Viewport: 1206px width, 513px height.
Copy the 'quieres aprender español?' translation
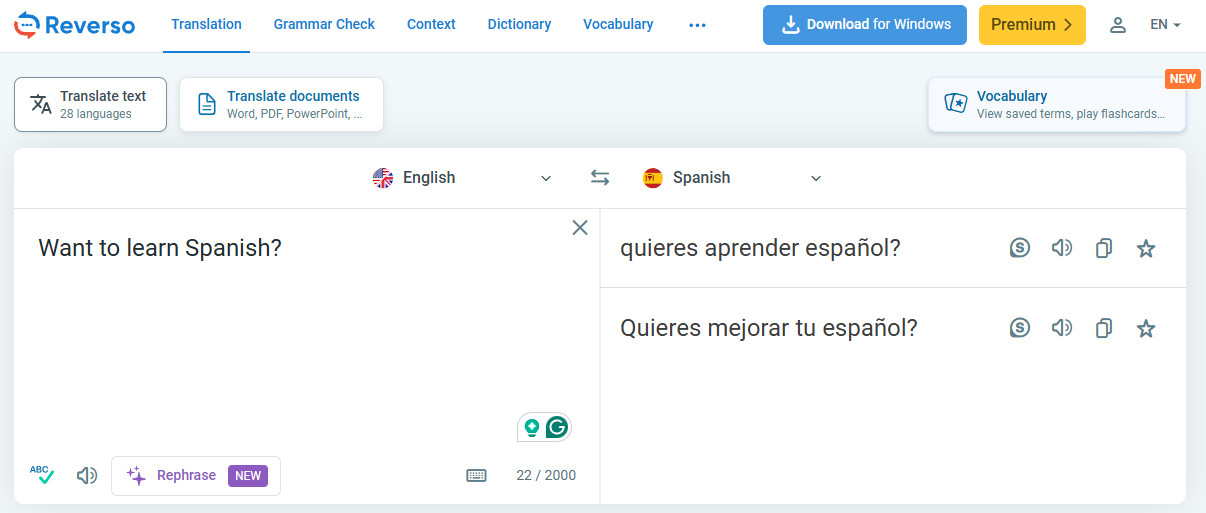[x=1104, y=248]
